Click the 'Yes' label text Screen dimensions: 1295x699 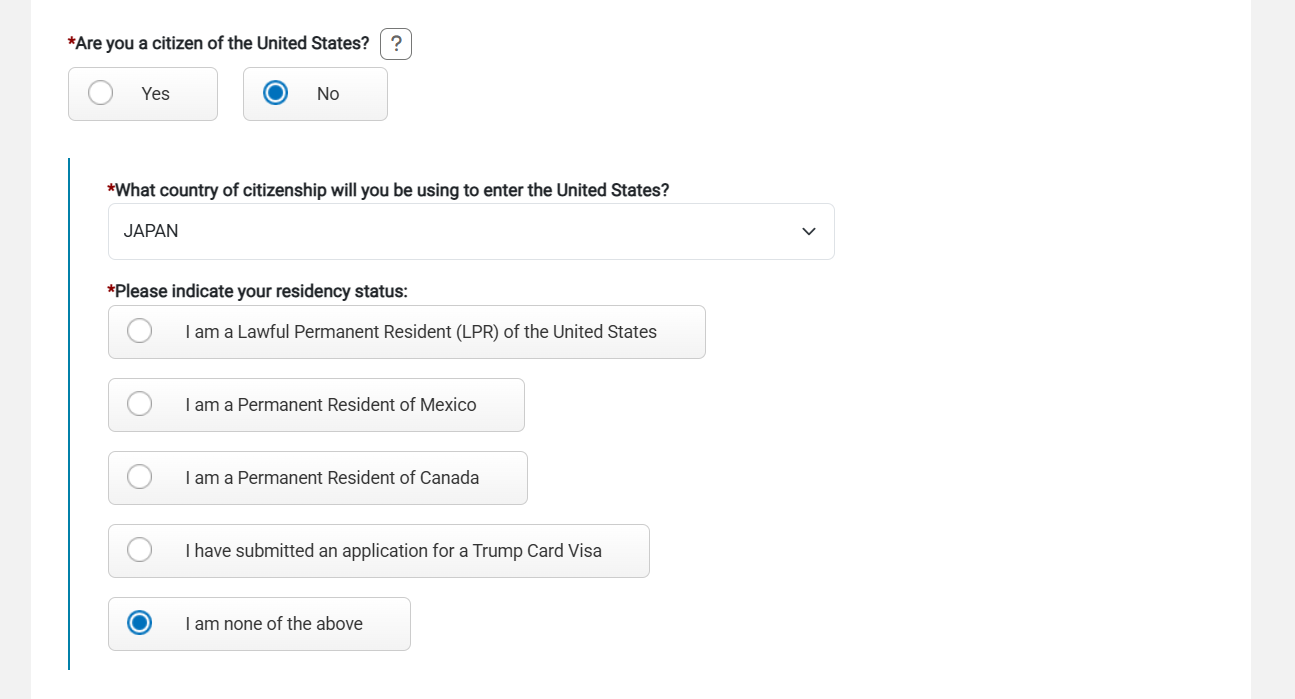pos(155,94)
